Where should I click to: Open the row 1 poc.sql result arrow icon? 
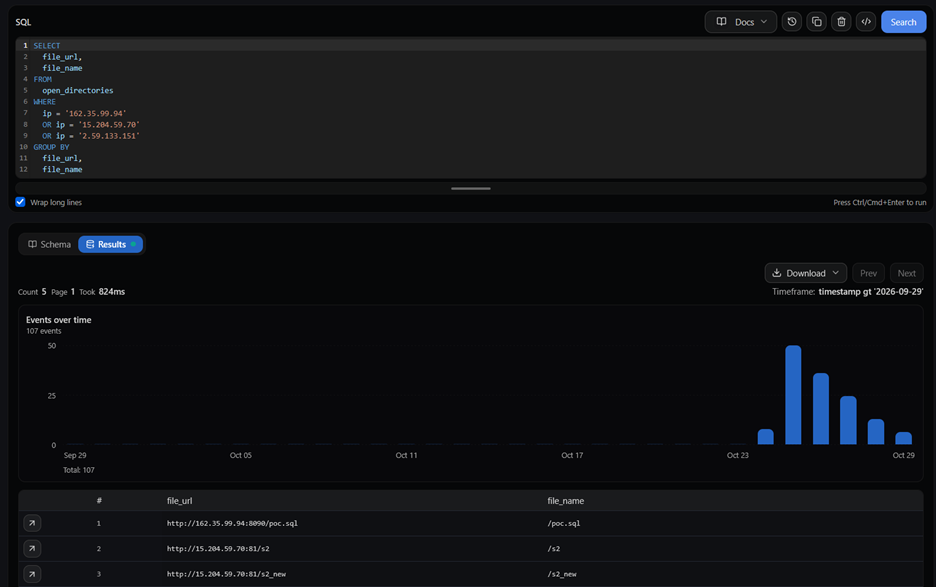point(32,523)
